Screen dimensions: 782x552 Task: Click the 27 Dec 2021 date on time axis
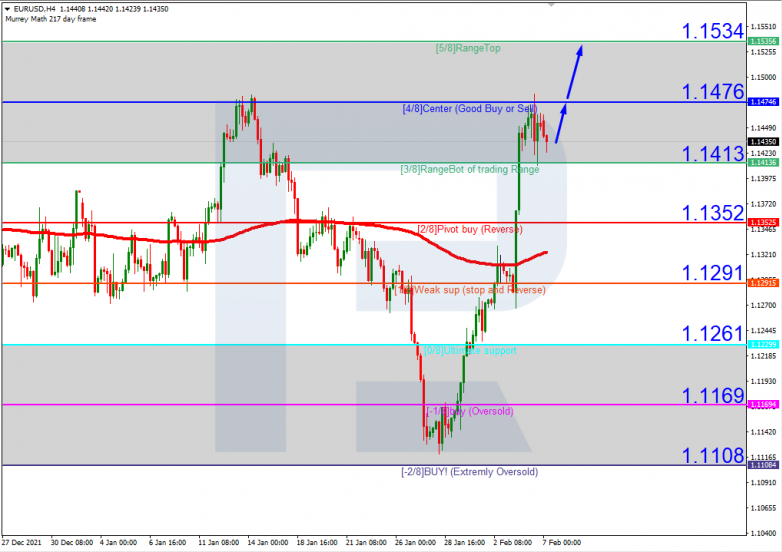coord(22,543)
